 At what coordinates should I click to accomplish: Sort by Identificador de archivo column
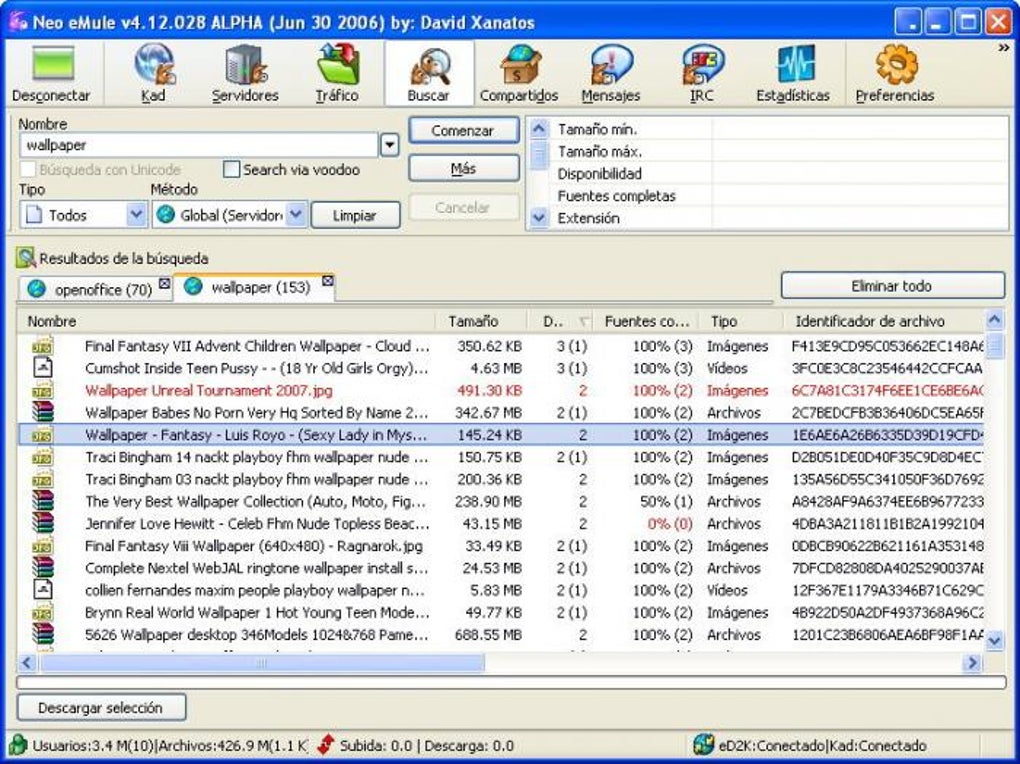click(x=885, y=321)
